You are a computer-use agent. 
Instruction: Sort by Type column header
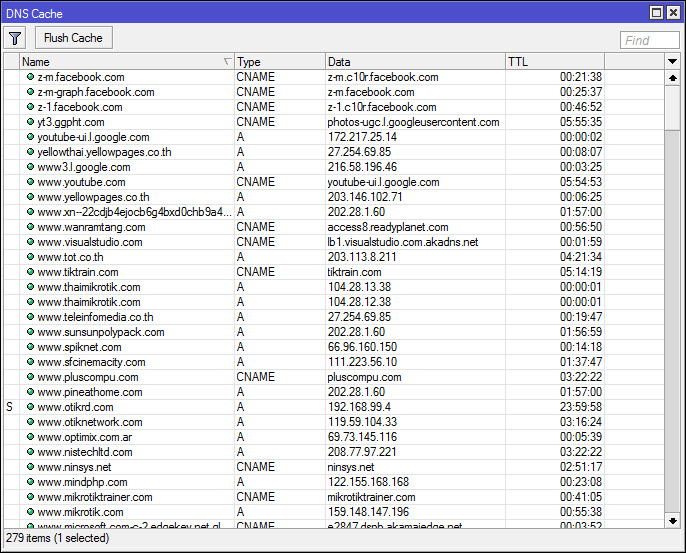280,62
